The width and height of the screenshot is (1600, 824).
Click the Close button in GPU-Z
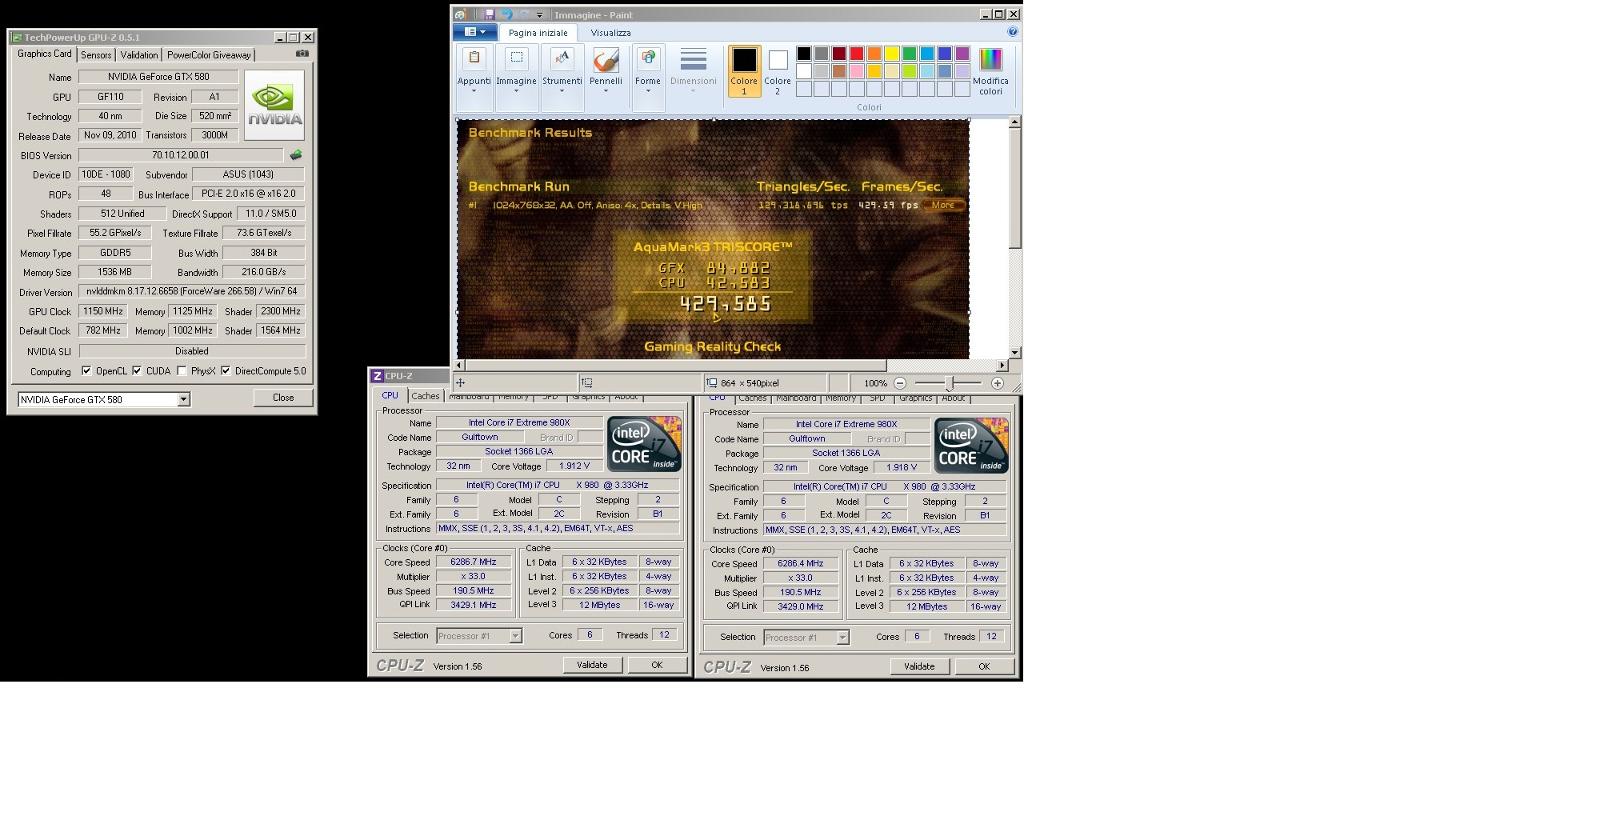click(283, 397)
